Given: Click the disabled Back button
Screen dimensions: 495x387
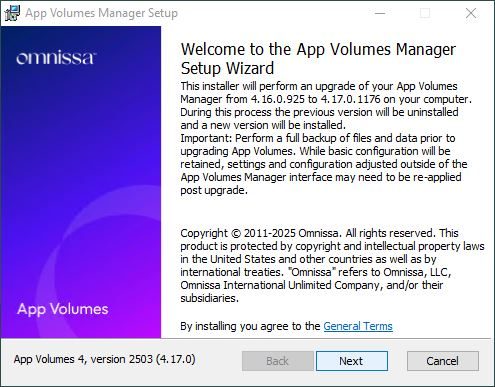Looking at the screenshot, I should pos(277,361).
